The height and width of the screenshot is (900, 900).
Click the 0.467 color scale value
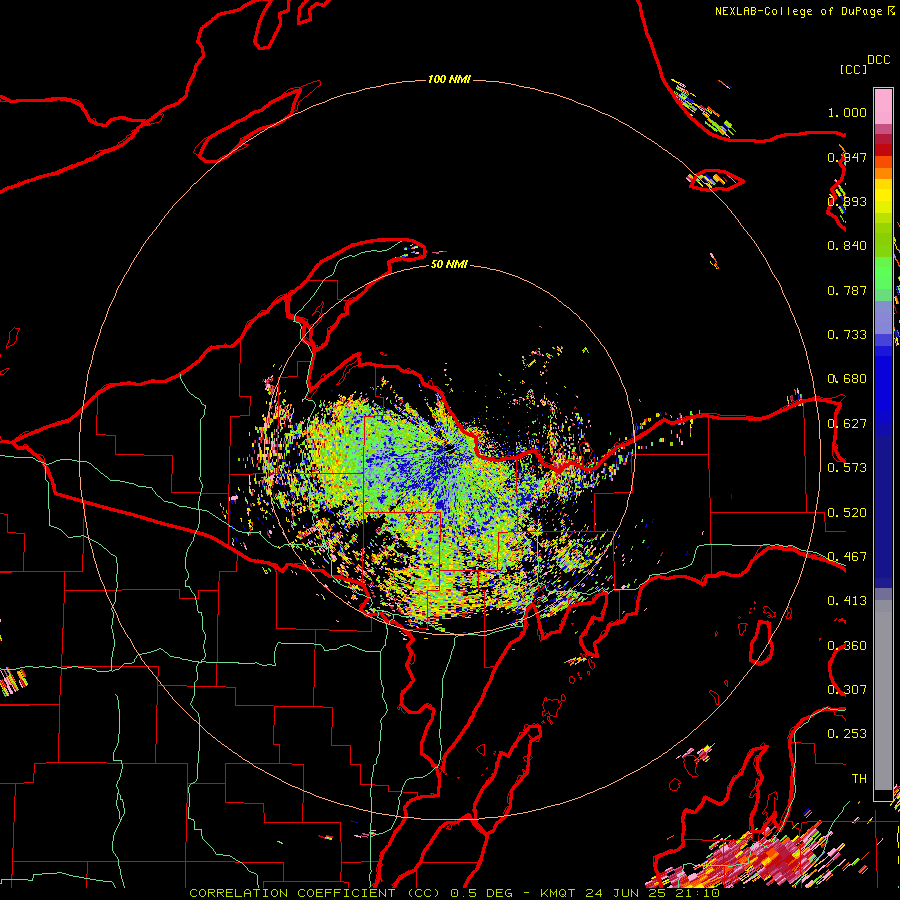click(847, 557)
